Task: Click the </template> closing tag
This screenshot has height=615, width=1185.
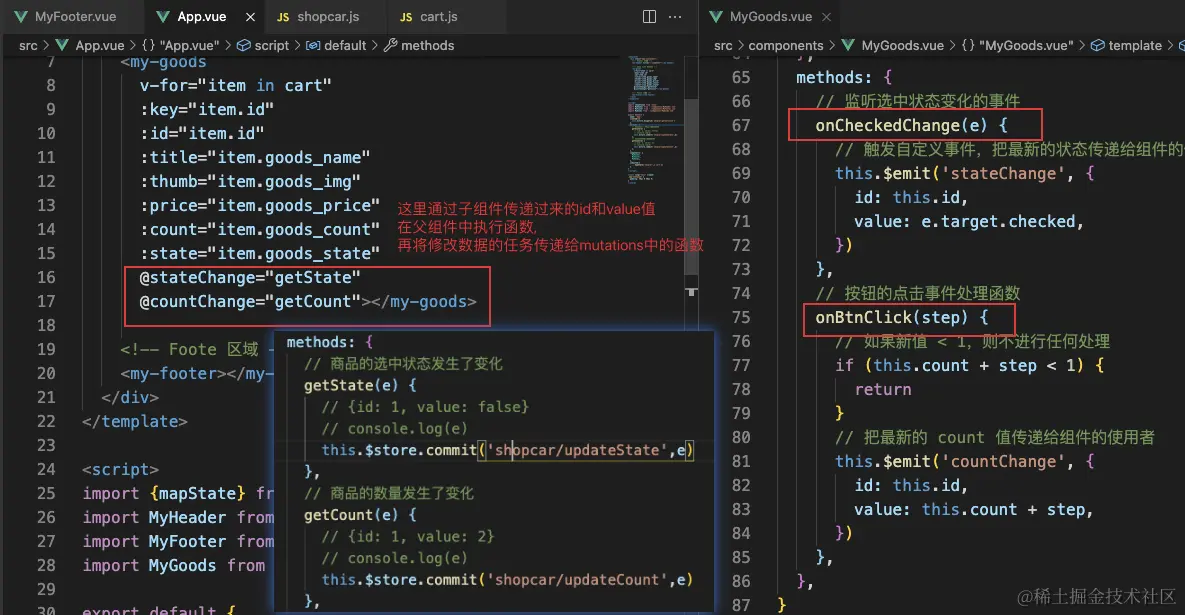Action: (135, 422)
